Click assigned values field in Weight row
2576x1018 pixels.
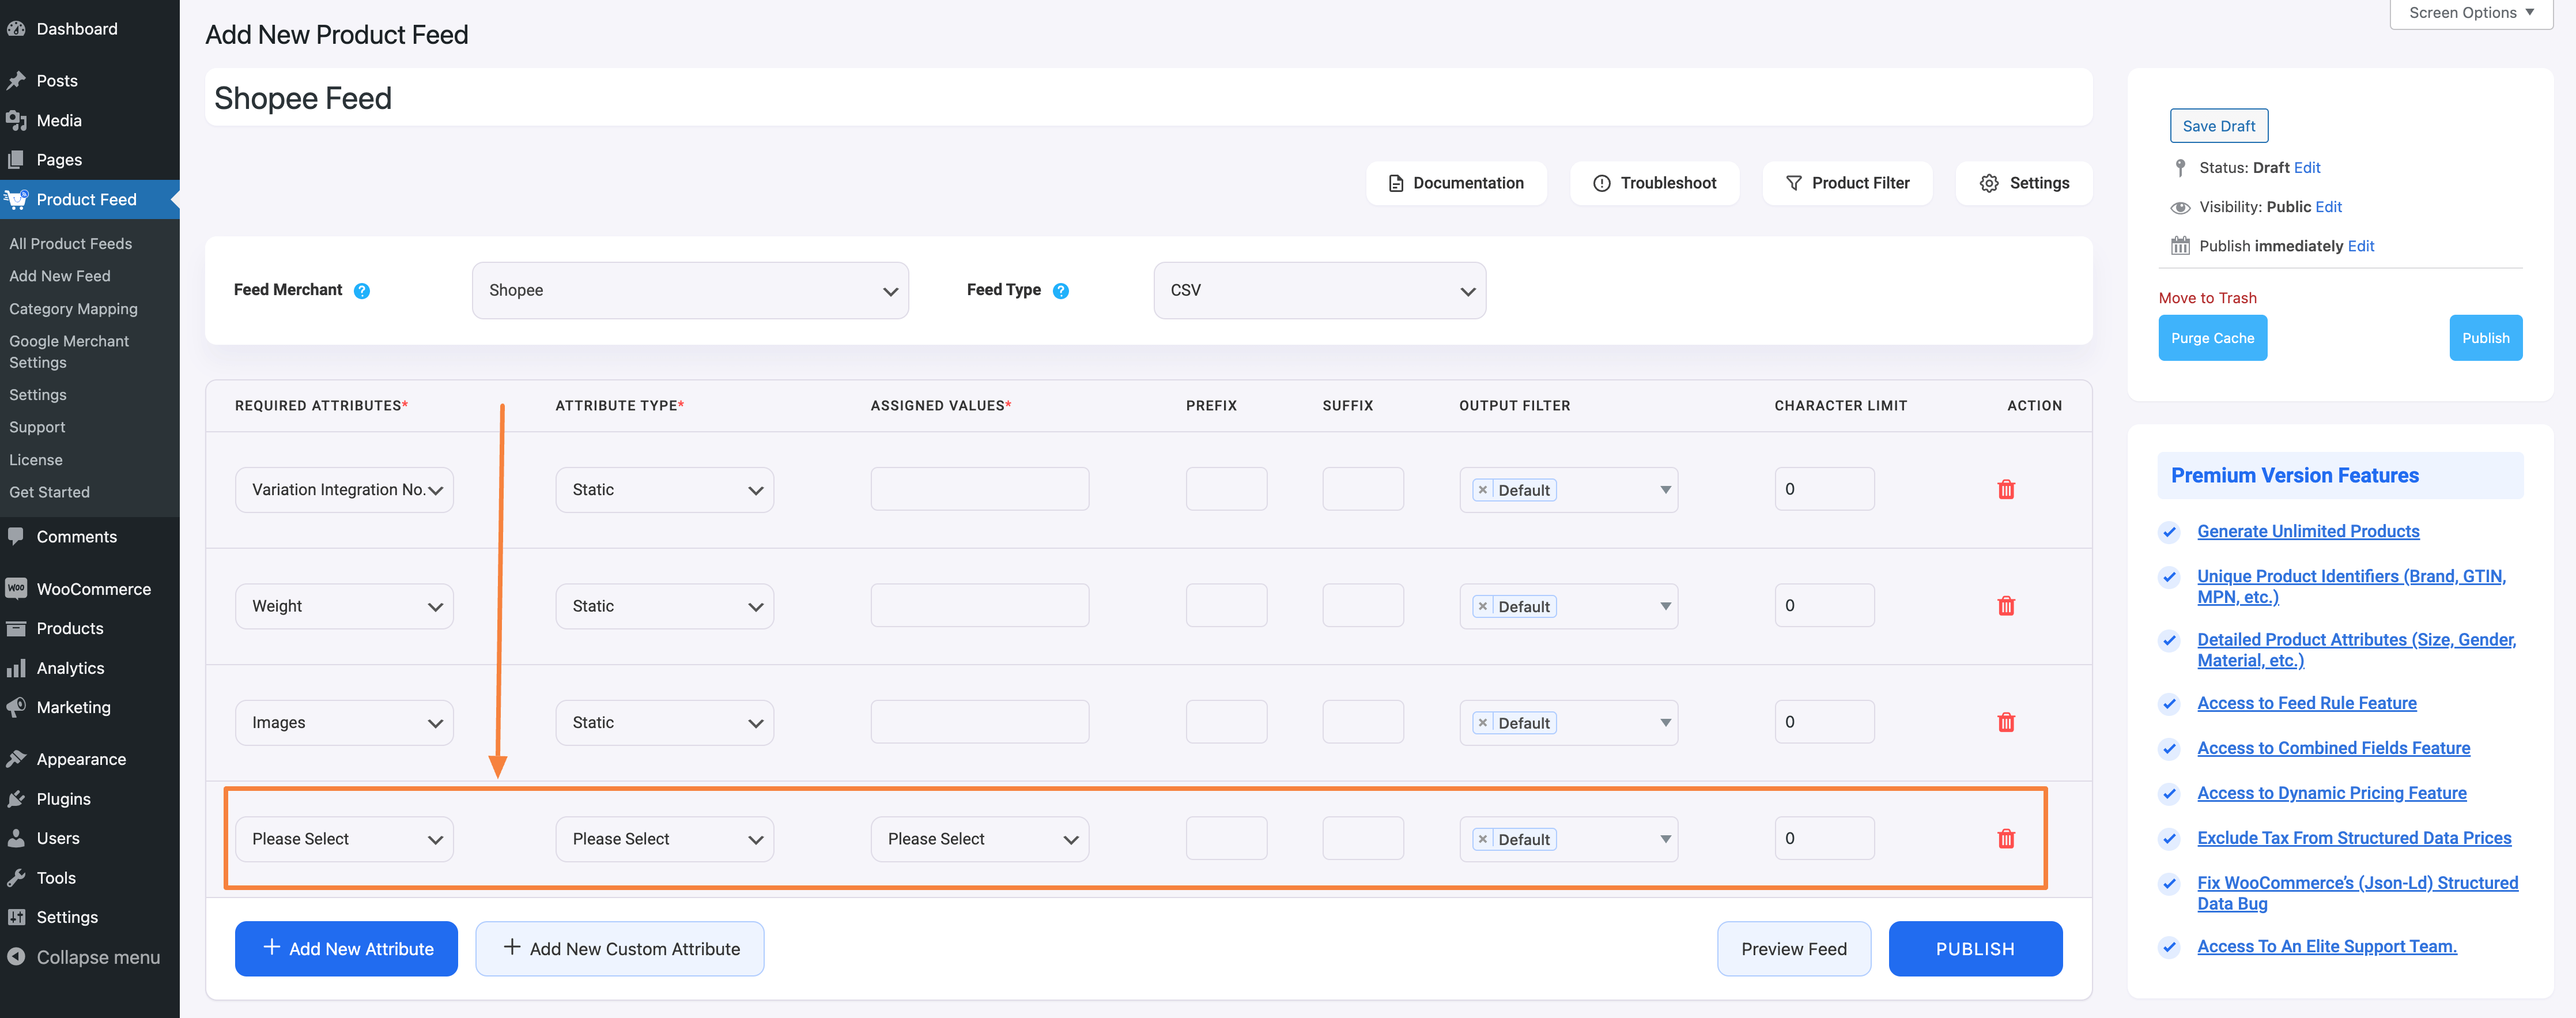[x=979, y=606]
